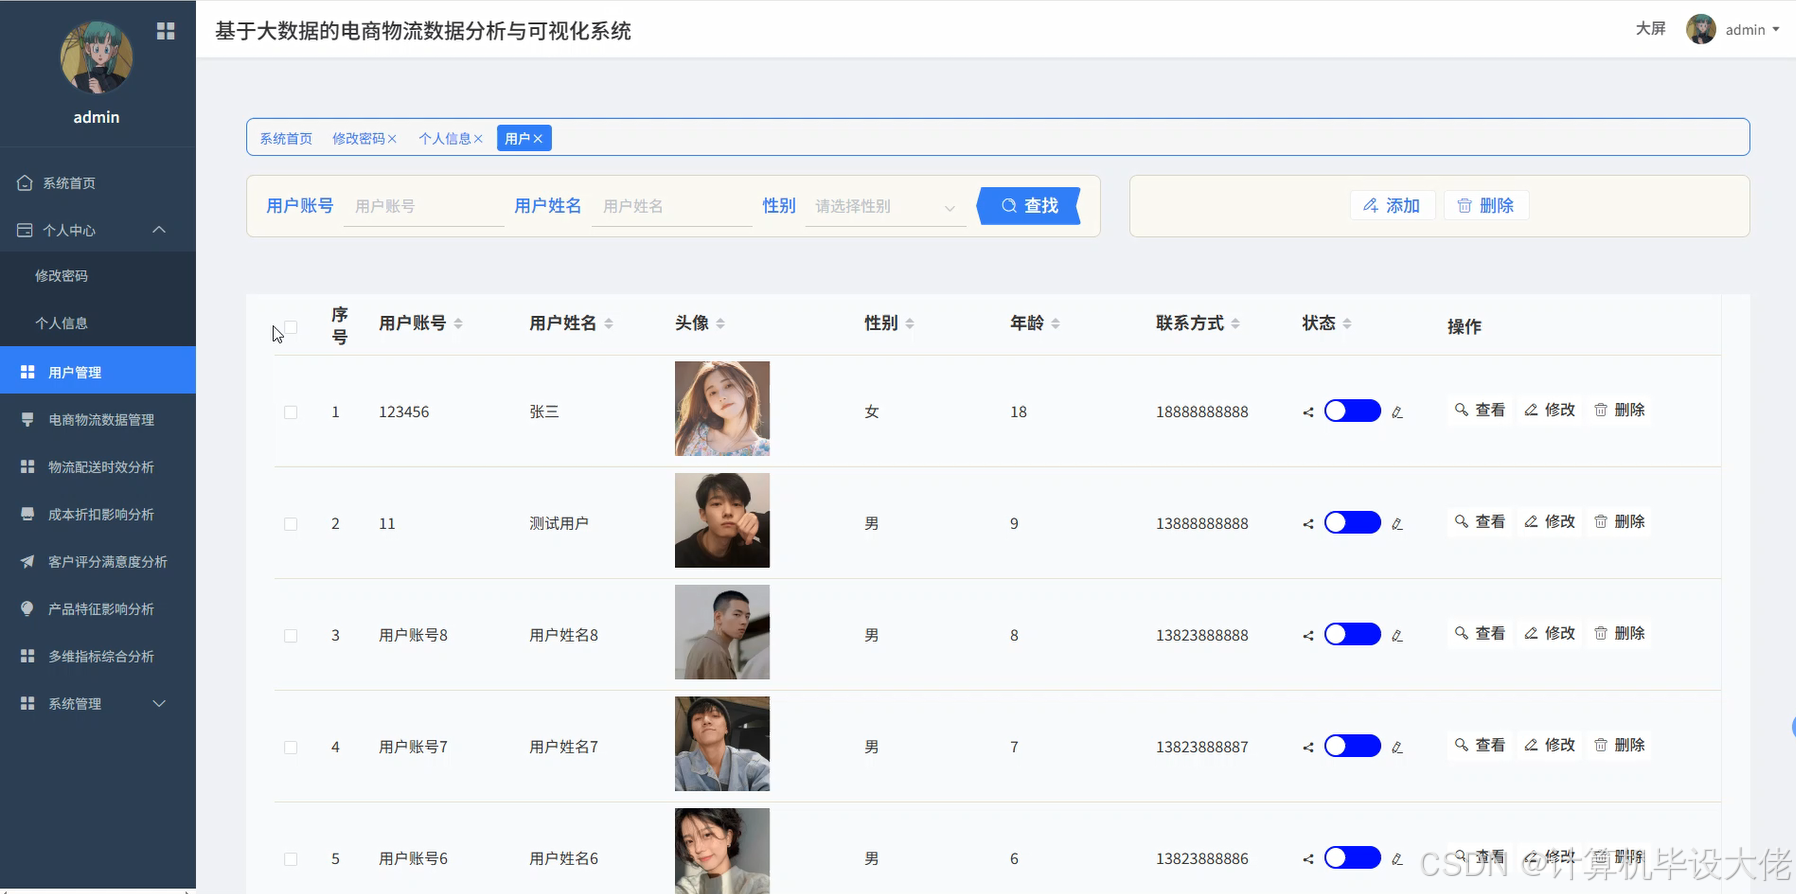The width and height of the screenshot is (1796, 894).
Task: Toggle the status switch for 张三
Action: [1352, 411]
